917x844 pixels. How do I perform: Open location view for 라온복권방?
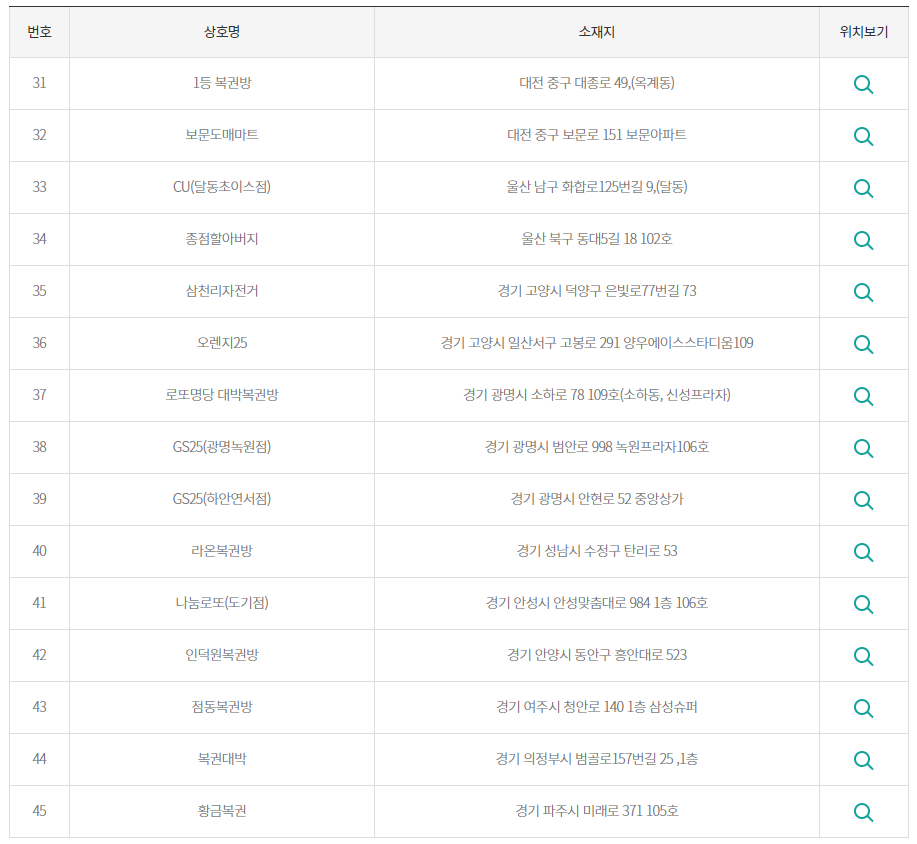point(863,553)
